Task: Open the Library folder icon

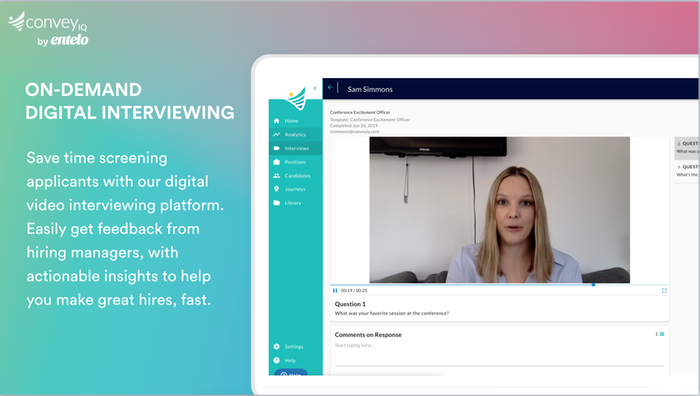Action: 276,203
